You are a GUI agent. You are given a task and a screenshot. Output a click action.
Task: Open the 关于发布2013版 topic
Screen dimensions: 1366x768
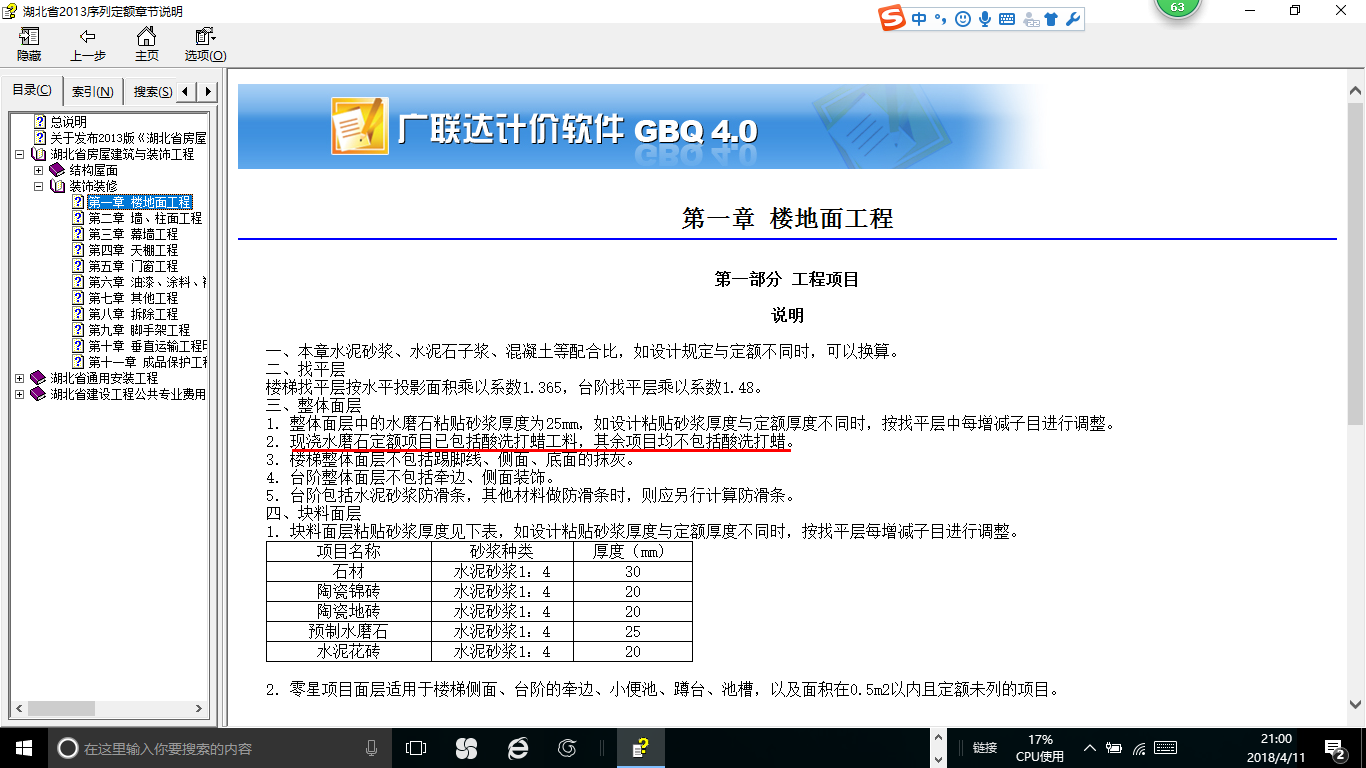click(128, 138)
